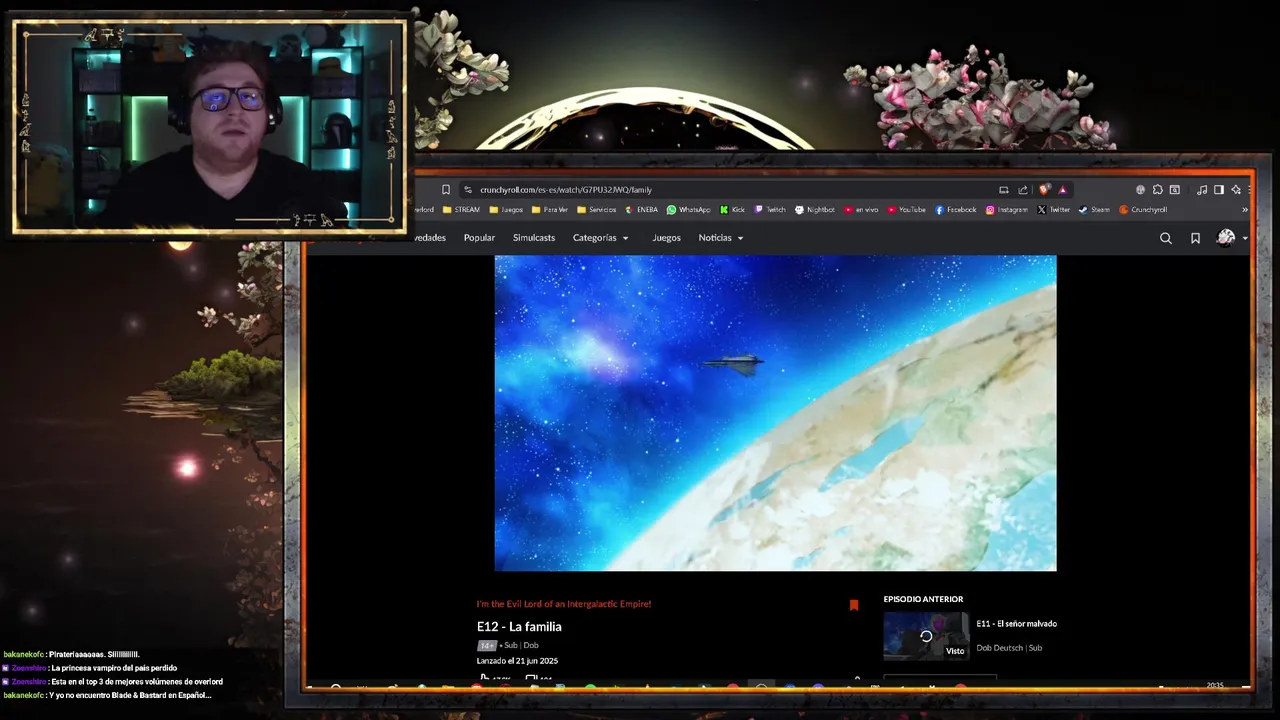
Task: Open the media control music note icon
Action: (1202, 190)
